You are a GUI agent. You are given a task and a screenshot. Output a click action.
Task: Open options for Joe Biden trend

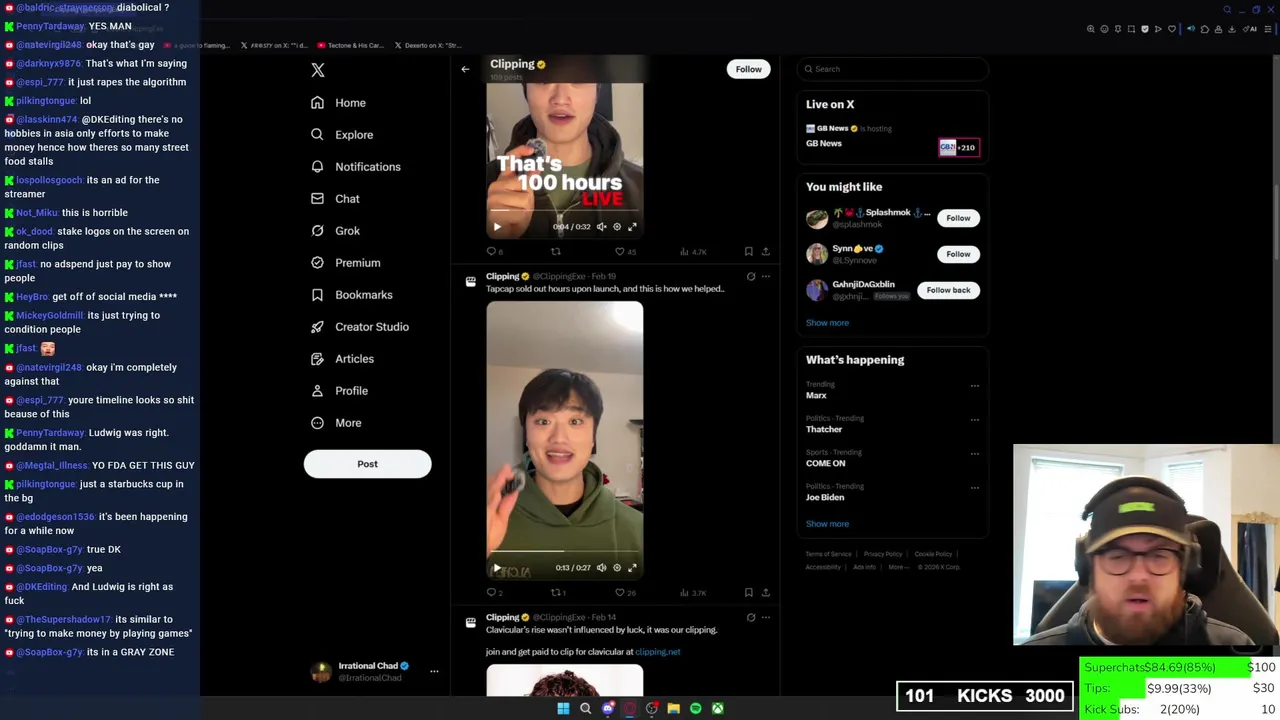[975, 488]
